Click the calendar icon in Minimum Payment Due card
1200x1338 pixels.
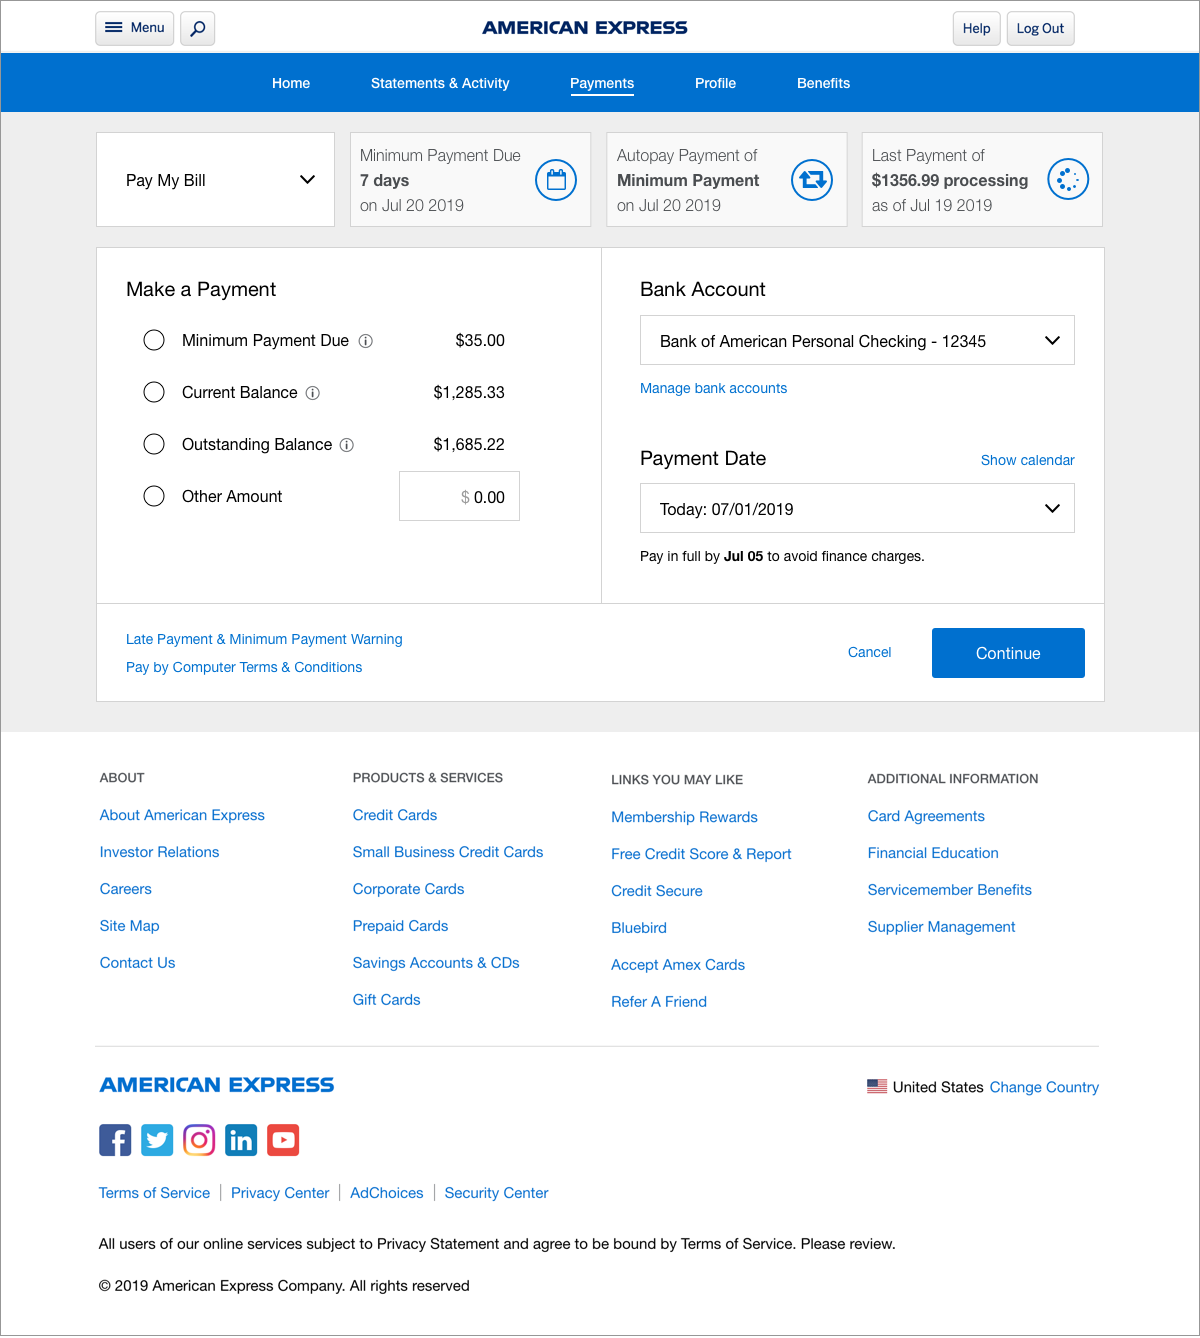coord(556,180)
